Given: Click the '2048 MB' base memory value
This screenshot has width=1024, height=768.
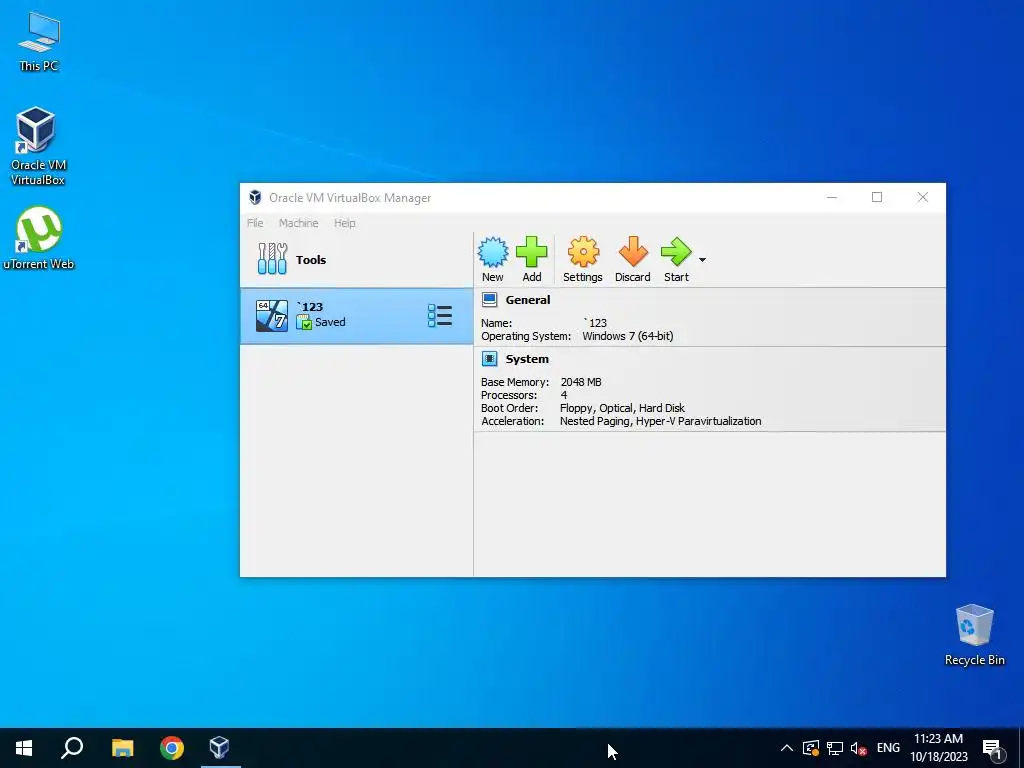Looking at the screenshot, I should pyautogui.click(x=581, y=382).
